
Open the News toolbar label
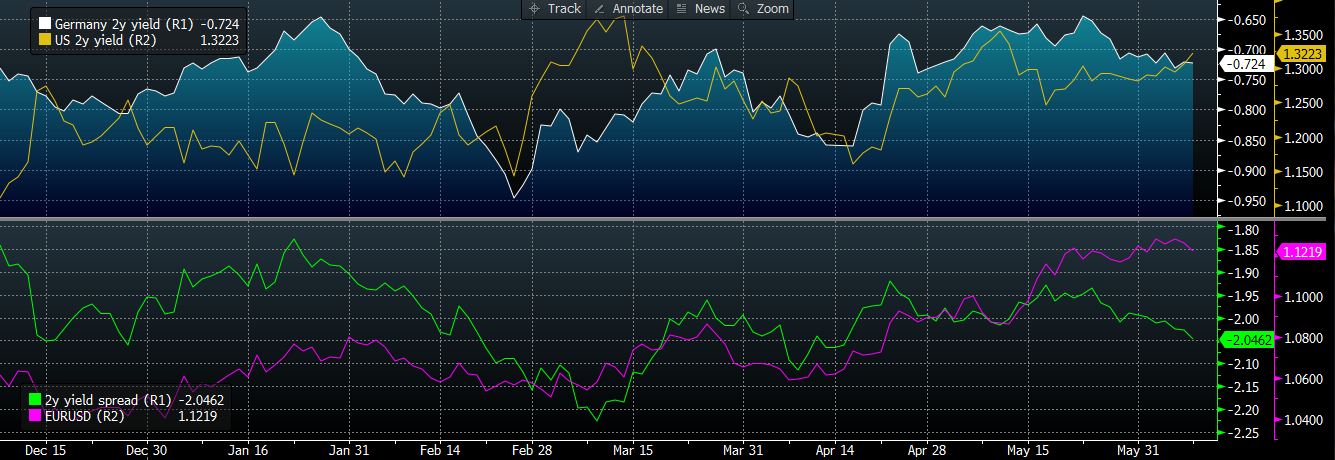pos(709,9)
